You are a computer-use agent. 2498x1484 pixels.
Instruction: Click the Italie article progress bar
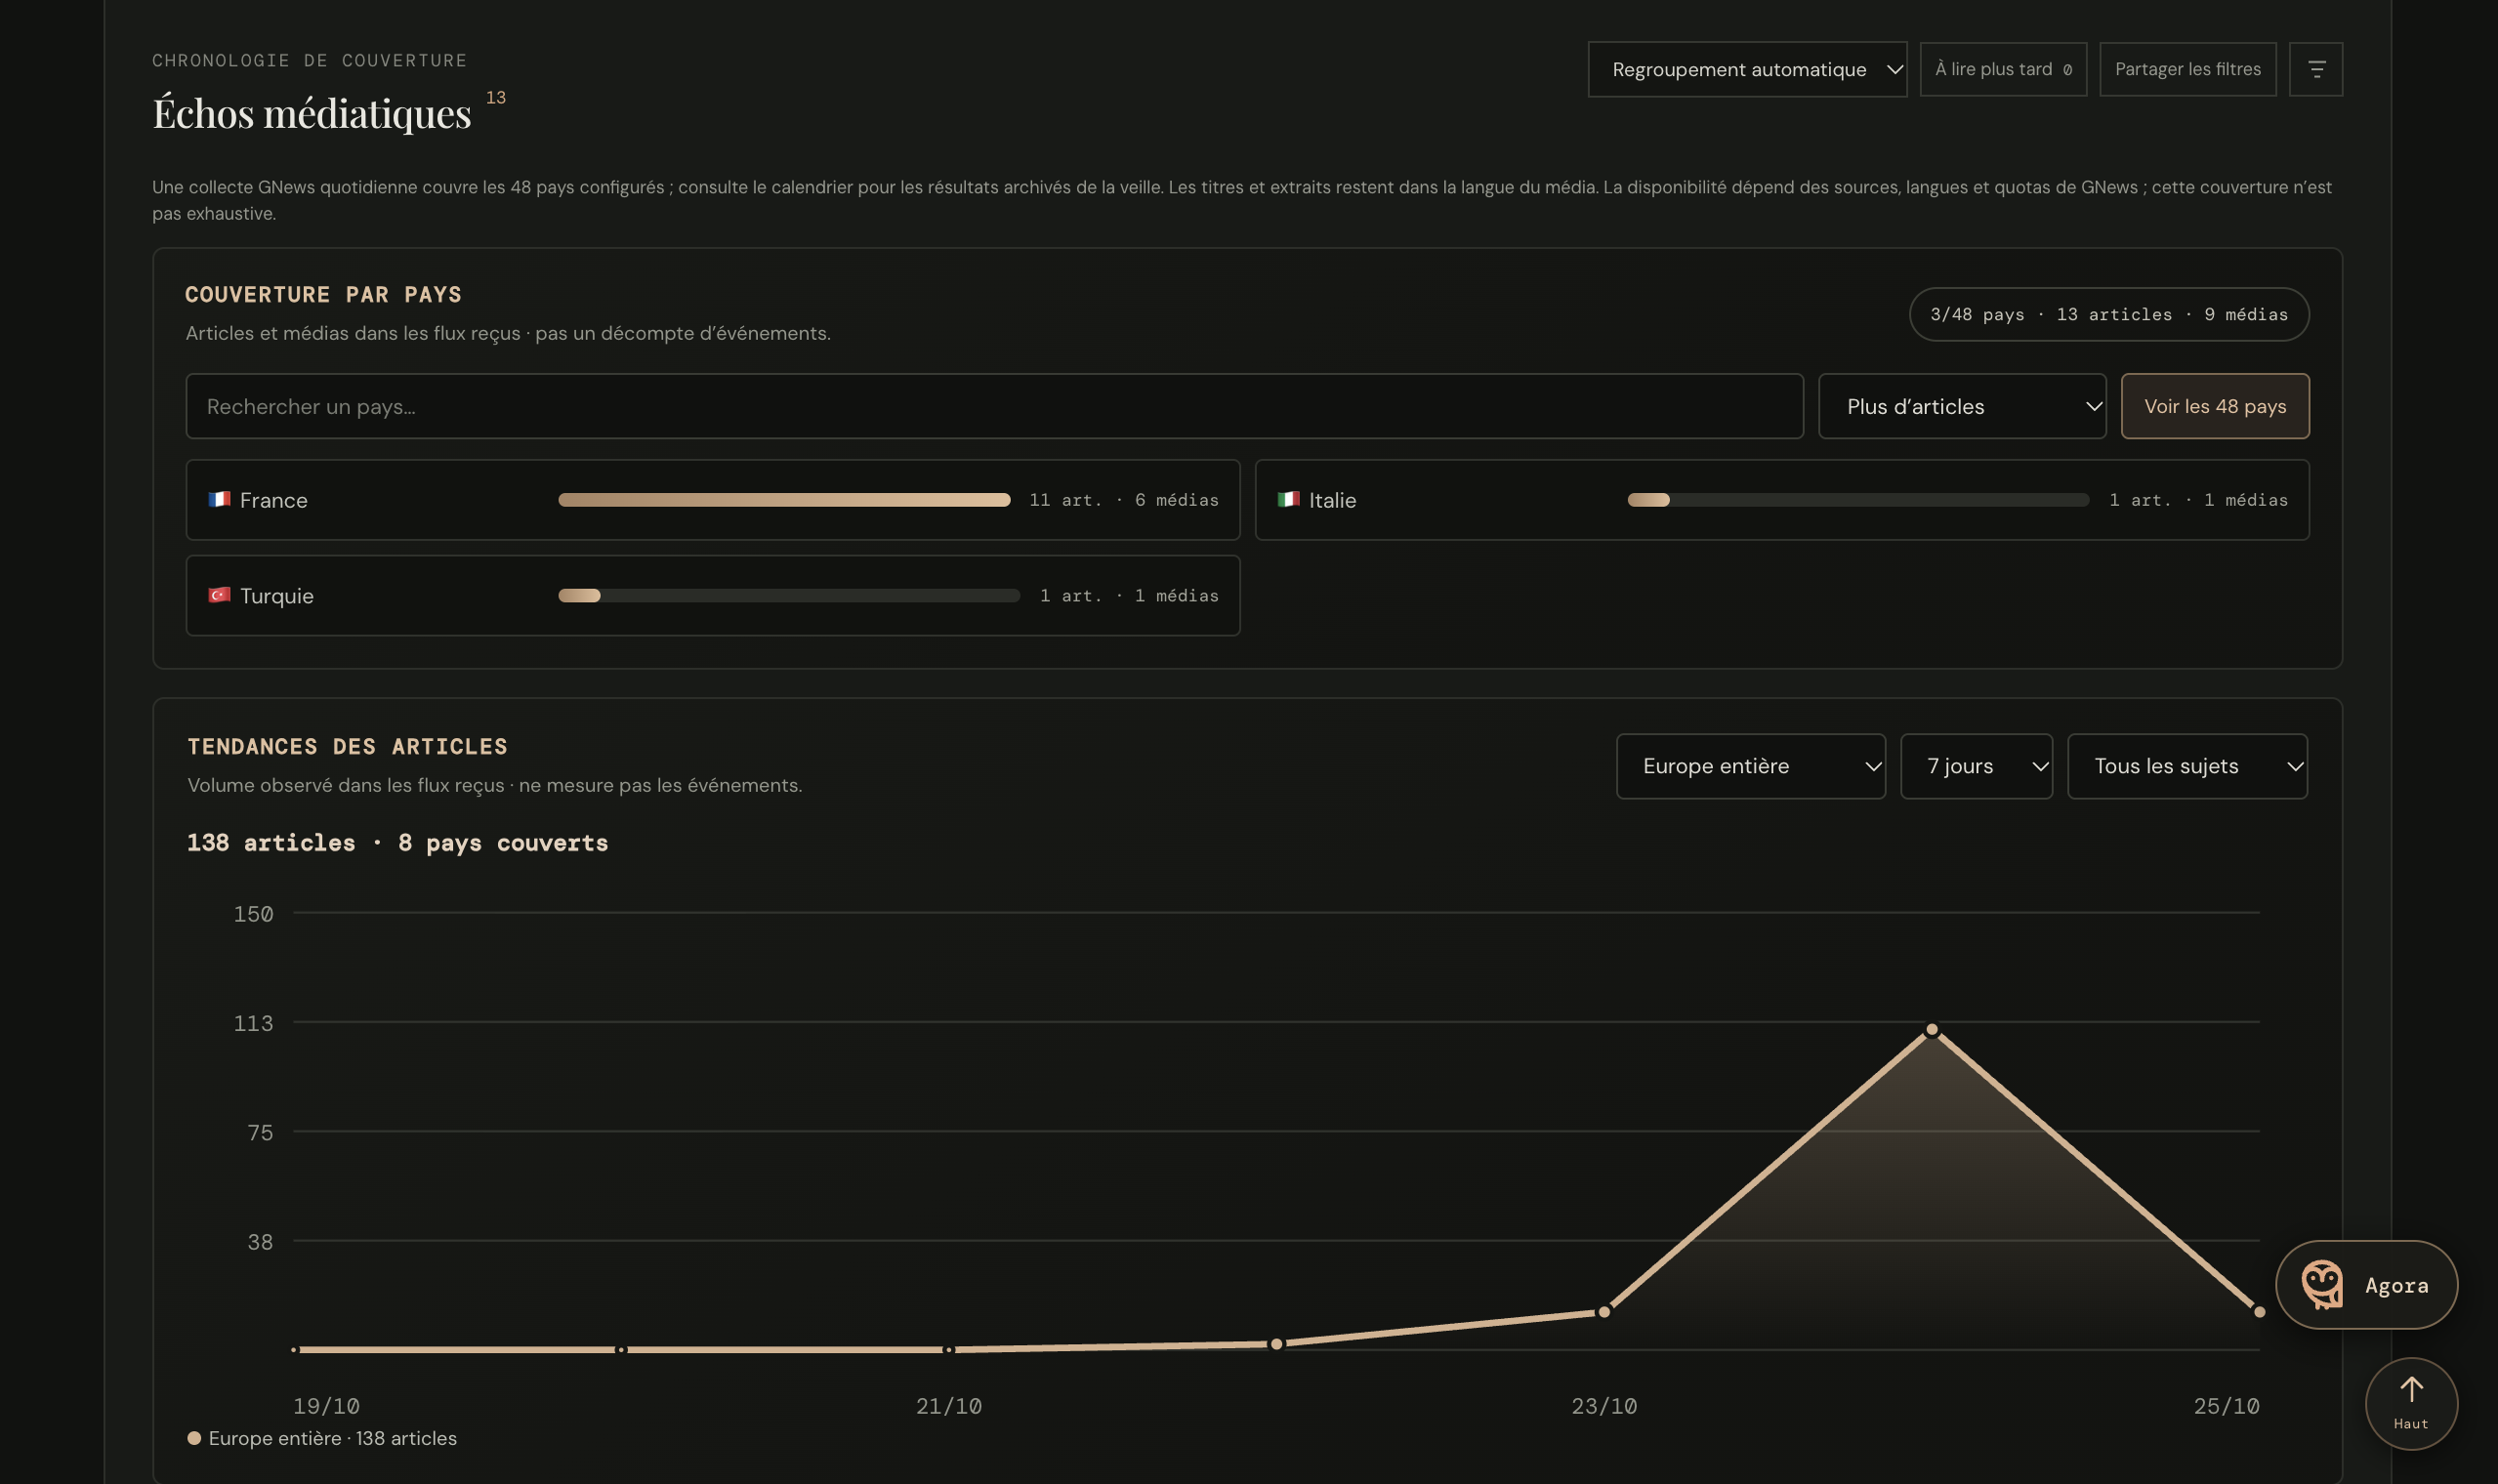(x=1857, y=500)
